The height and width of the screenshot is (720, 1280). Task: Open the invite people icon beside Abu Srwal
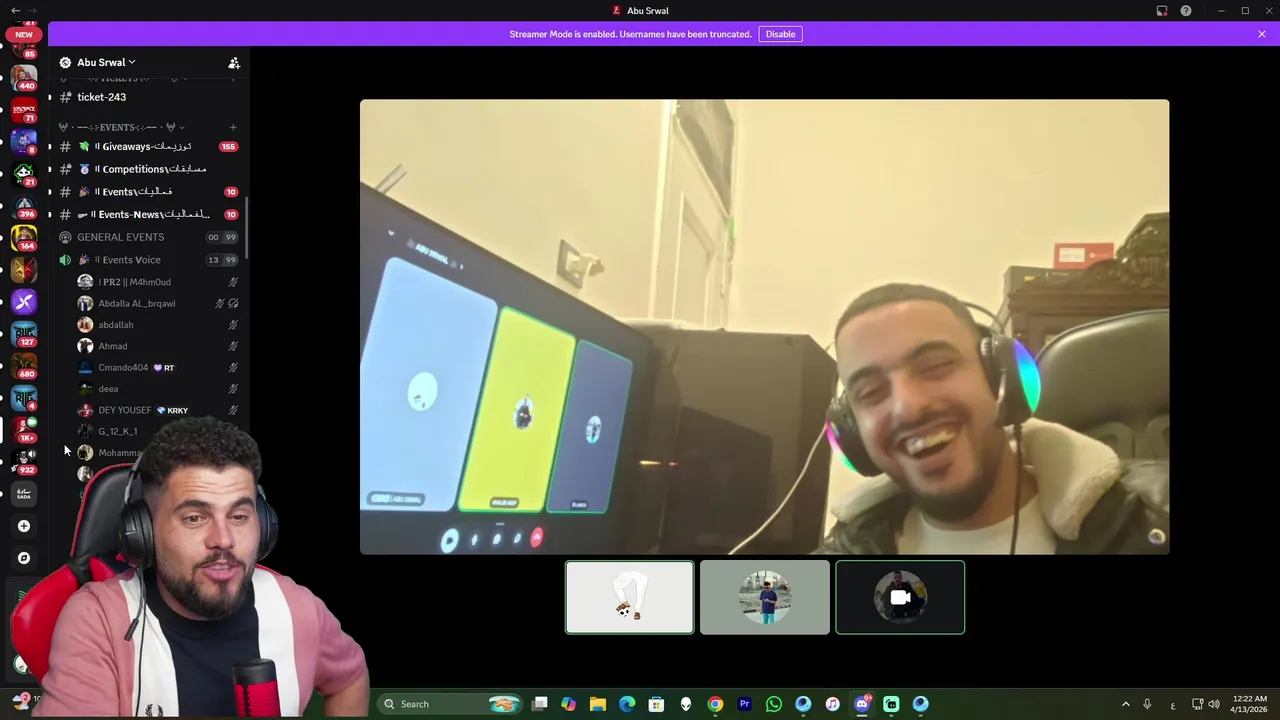[234, 62]
